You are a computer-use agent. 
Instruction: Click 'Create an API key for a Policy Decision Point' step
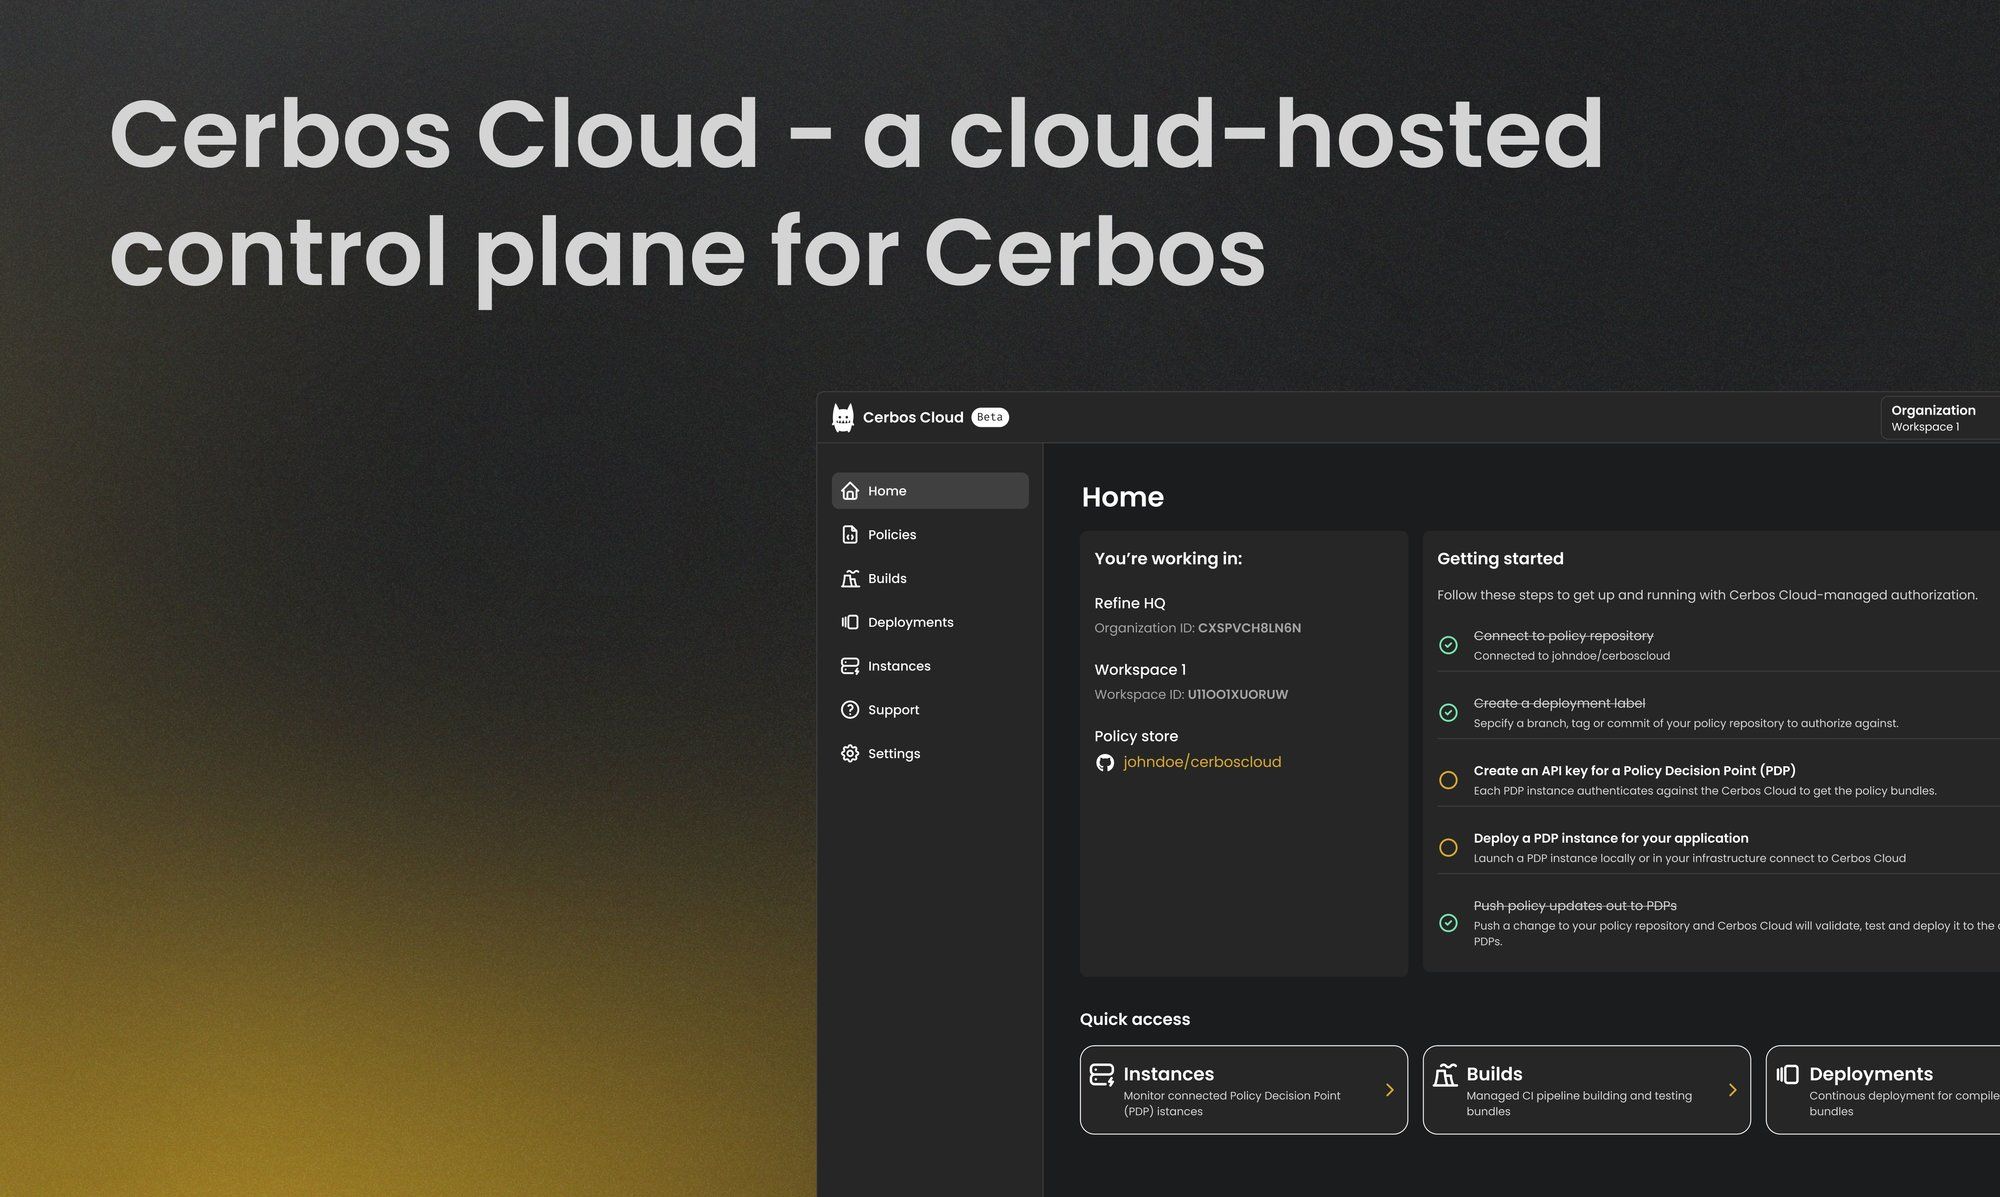tap(1634, 771)
